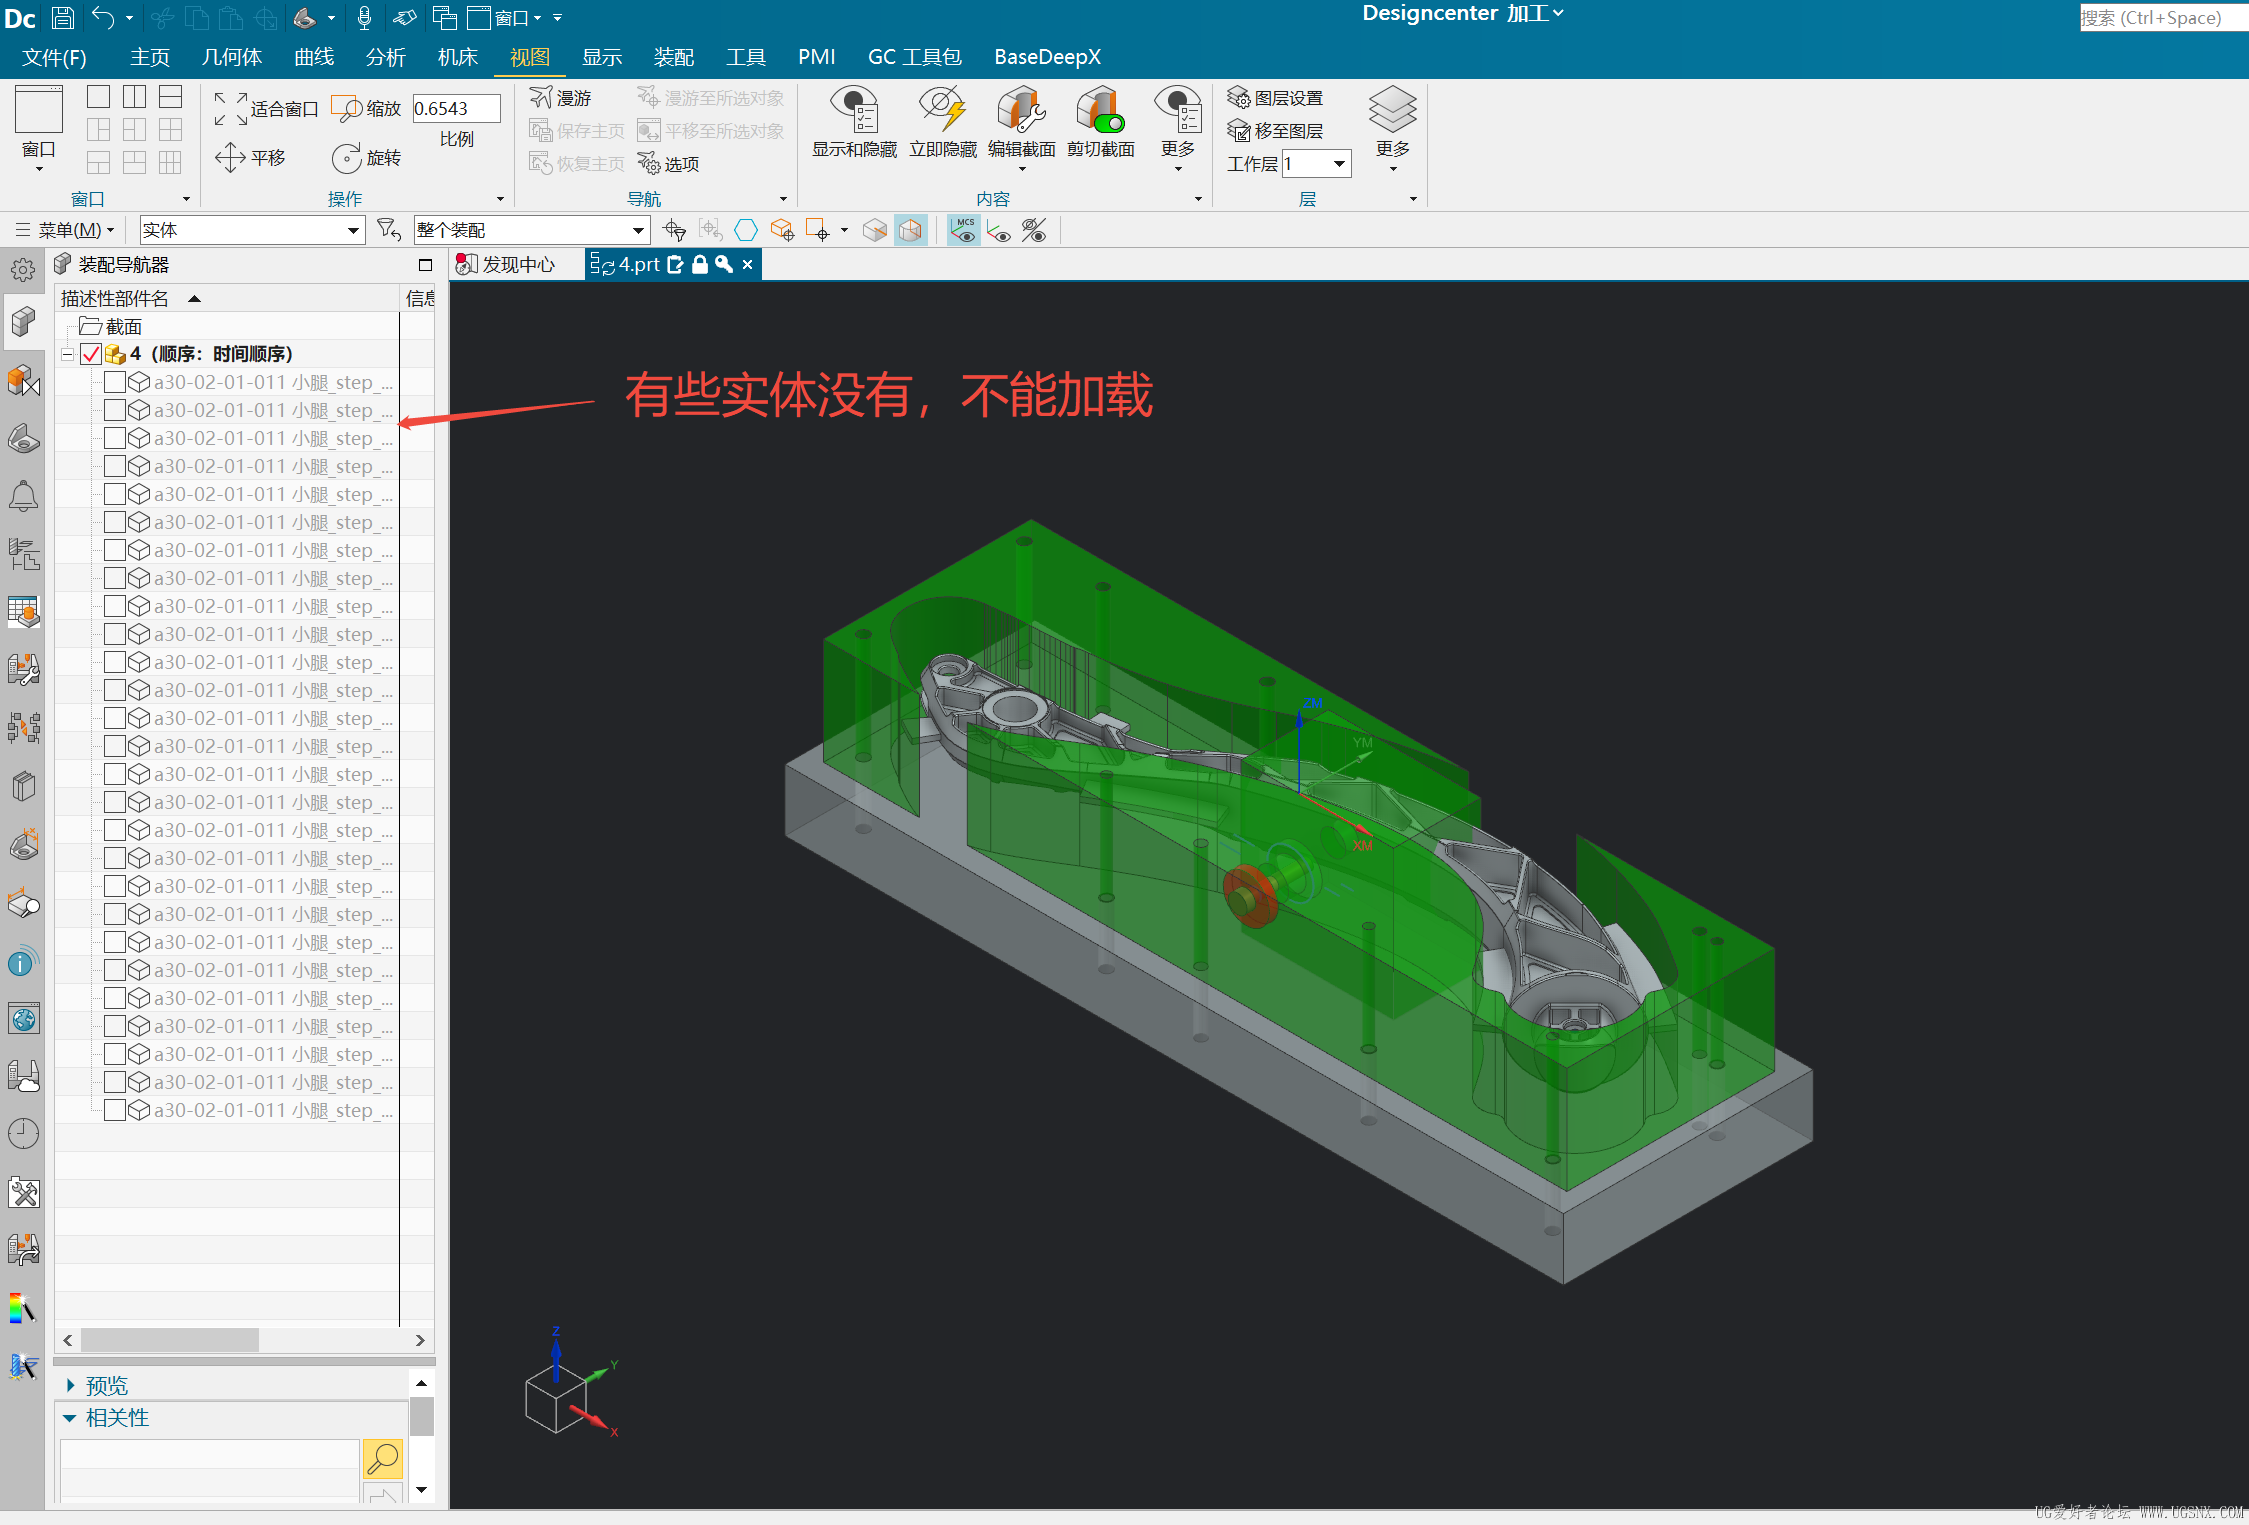Maximize the Assembly Navigator panel
Screen dimensions: 2249x1525
point(425,265)
